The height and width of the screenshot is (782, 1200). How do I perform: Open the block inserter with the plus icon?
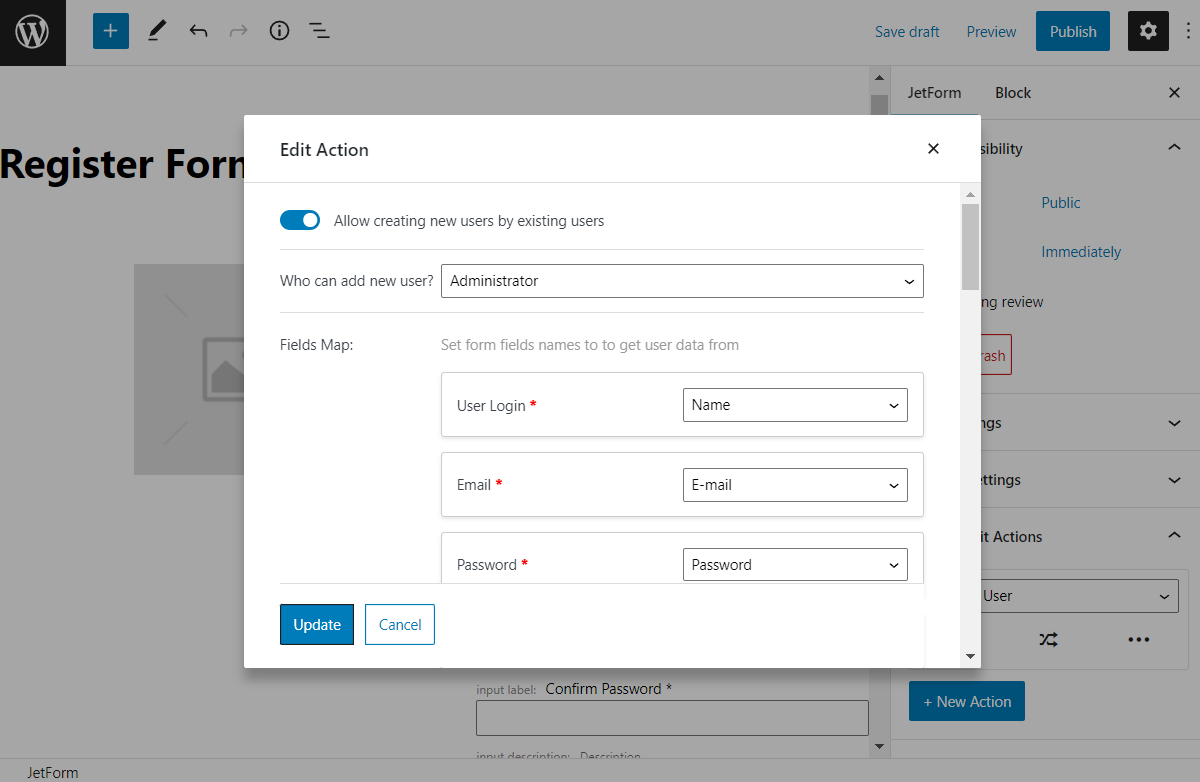110,31
